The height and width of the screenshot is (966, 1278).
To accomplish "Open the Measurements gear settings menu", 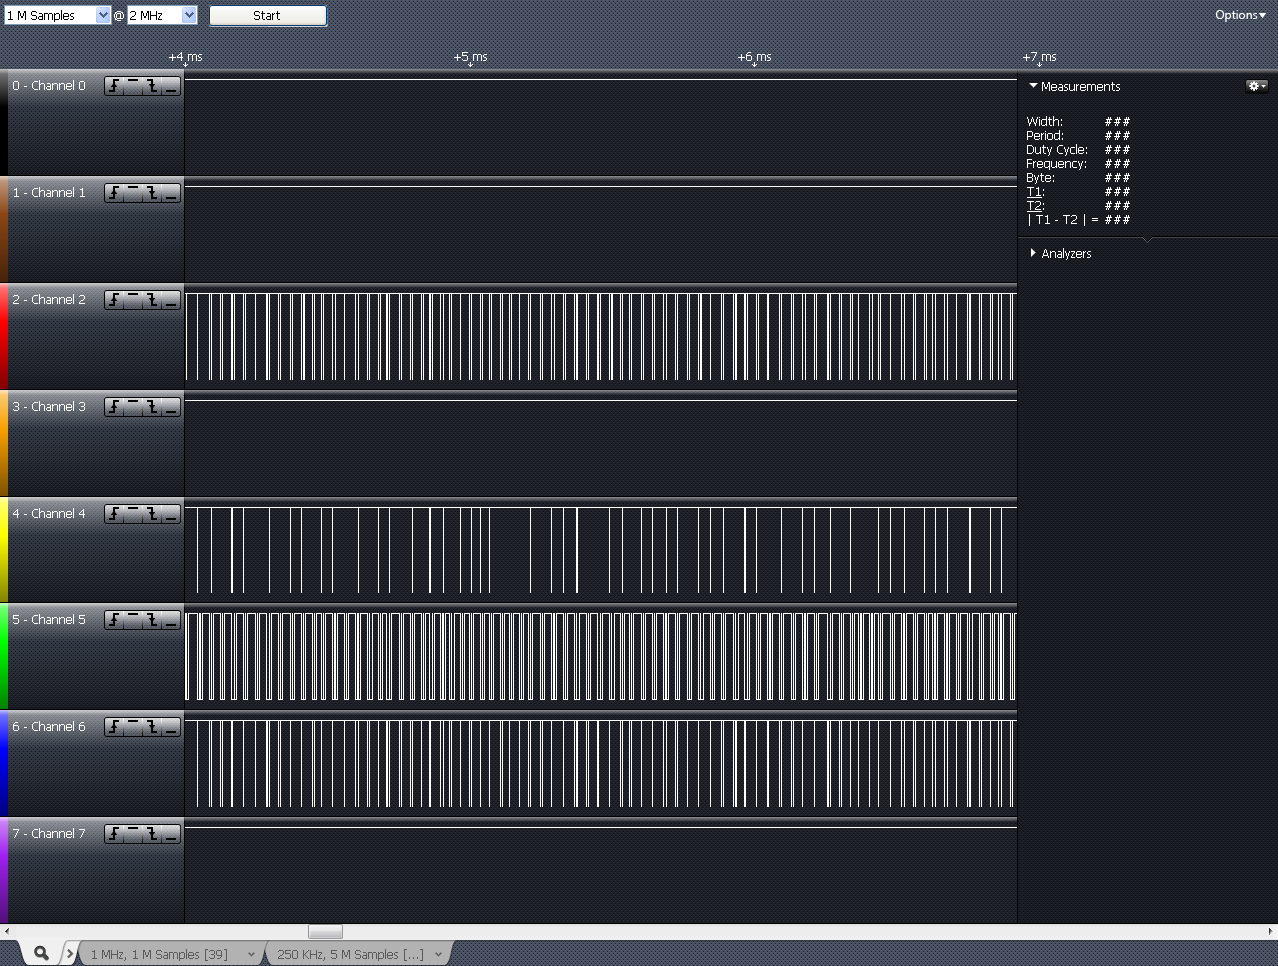I will [1256, 86].
